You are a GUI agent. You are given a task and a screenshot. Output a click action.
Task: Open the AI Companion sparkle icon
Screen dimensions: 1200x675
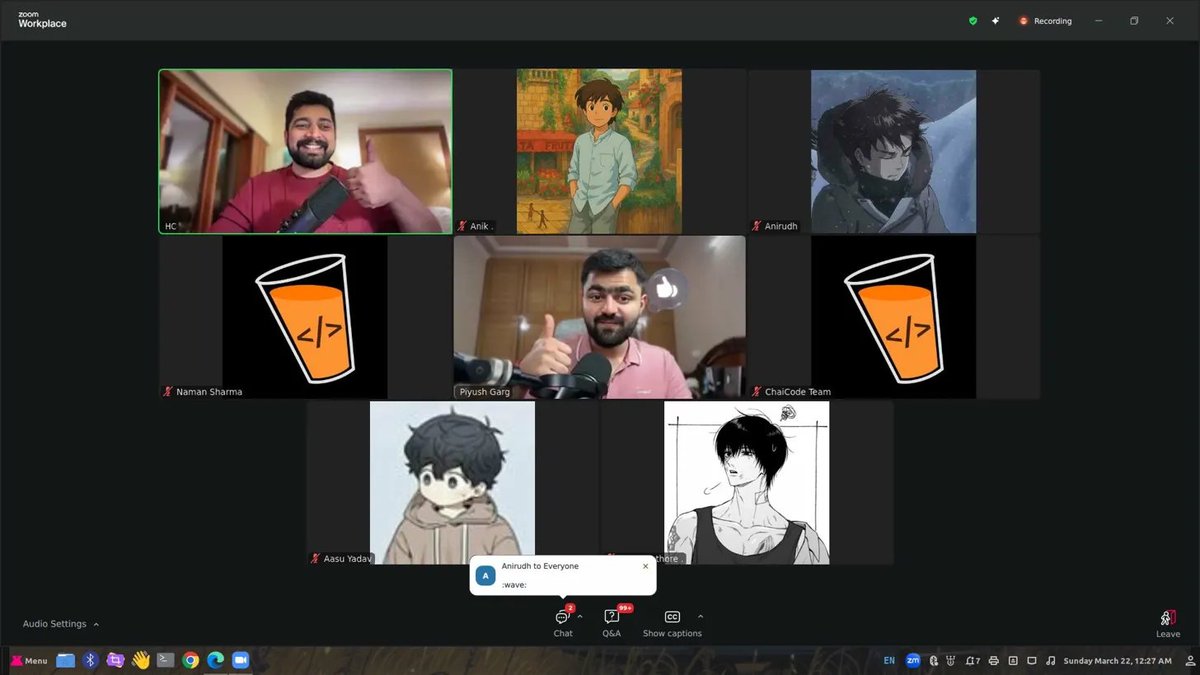click(x=996, y=20)
